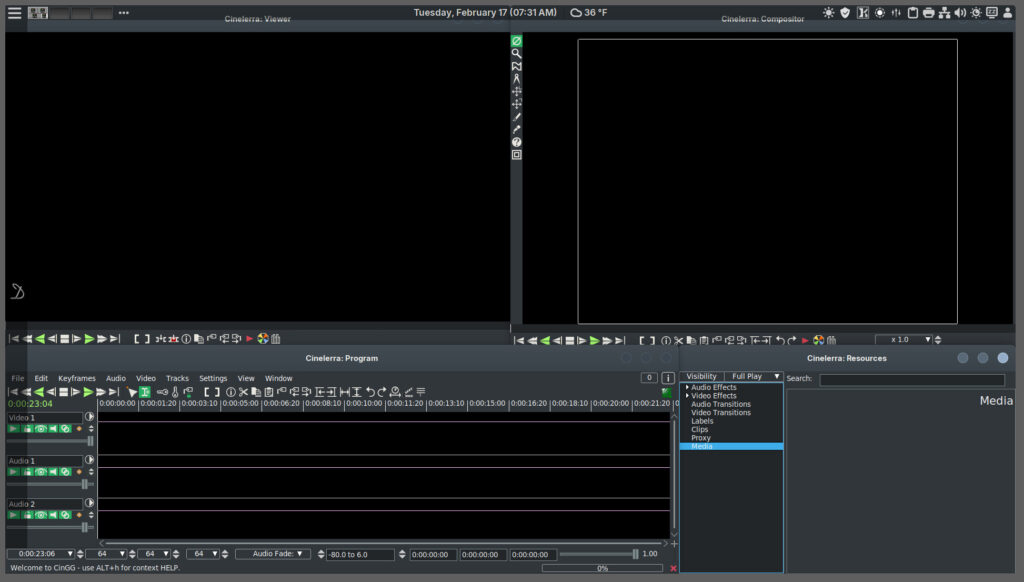Screen dimensions: 1024x582
Task: Select the edit mask tool in Compositor
Action: (x=517, y=67)
